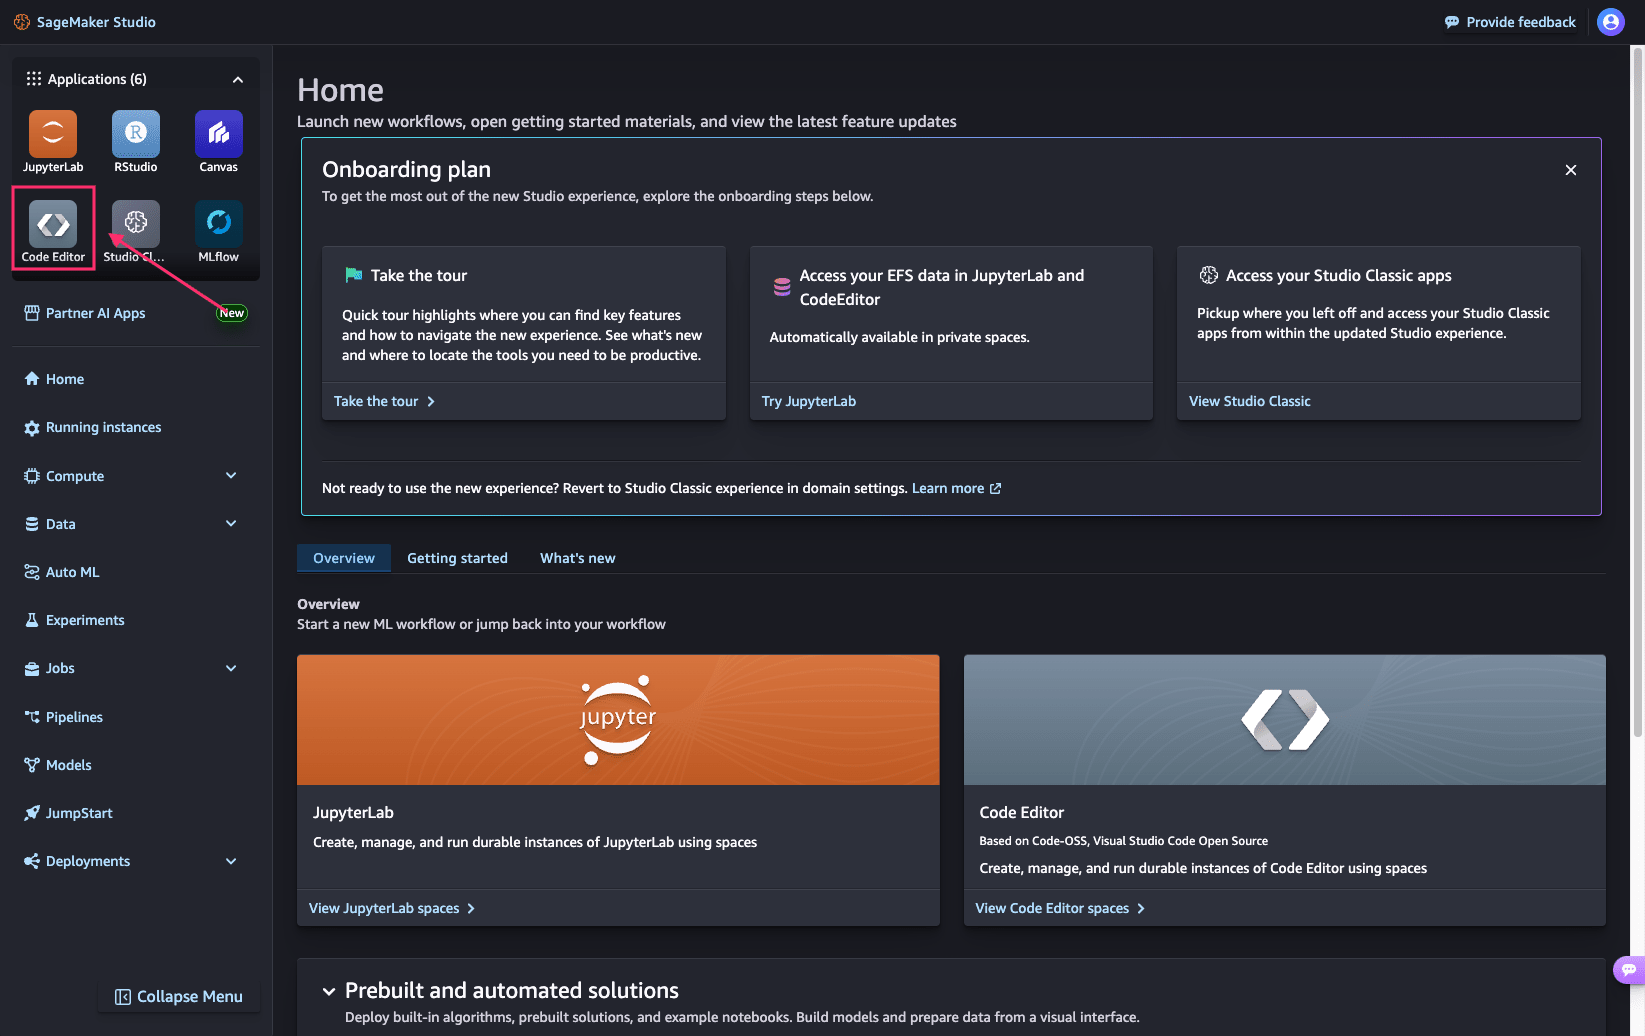Open Partner AI Apps
Screen dimensions: 1645x1036
click(x=85, y=313)
